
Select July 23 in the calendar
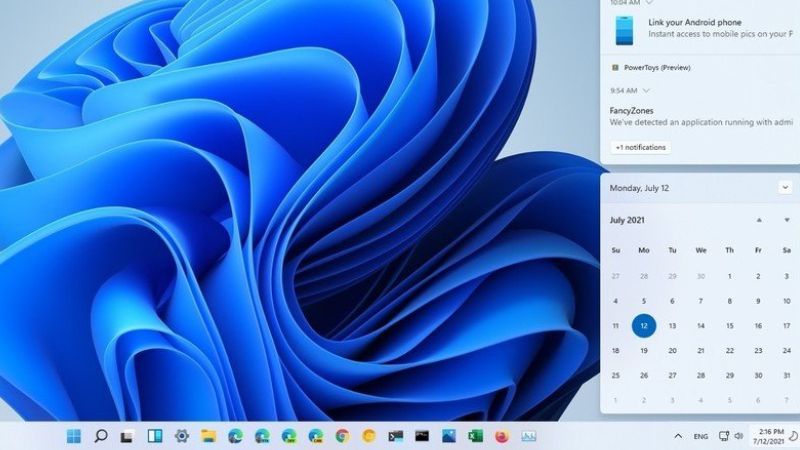759,350
